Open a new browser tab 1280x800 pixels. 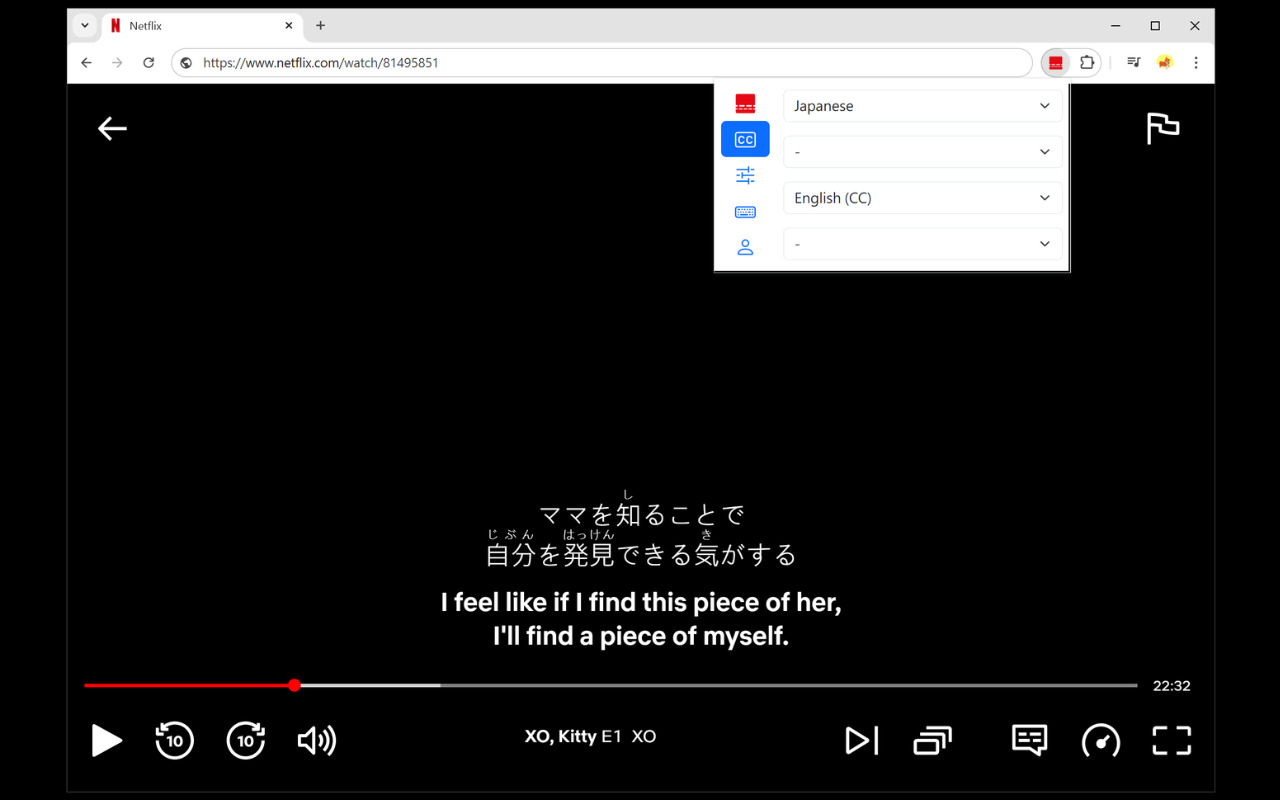[320, 26]
